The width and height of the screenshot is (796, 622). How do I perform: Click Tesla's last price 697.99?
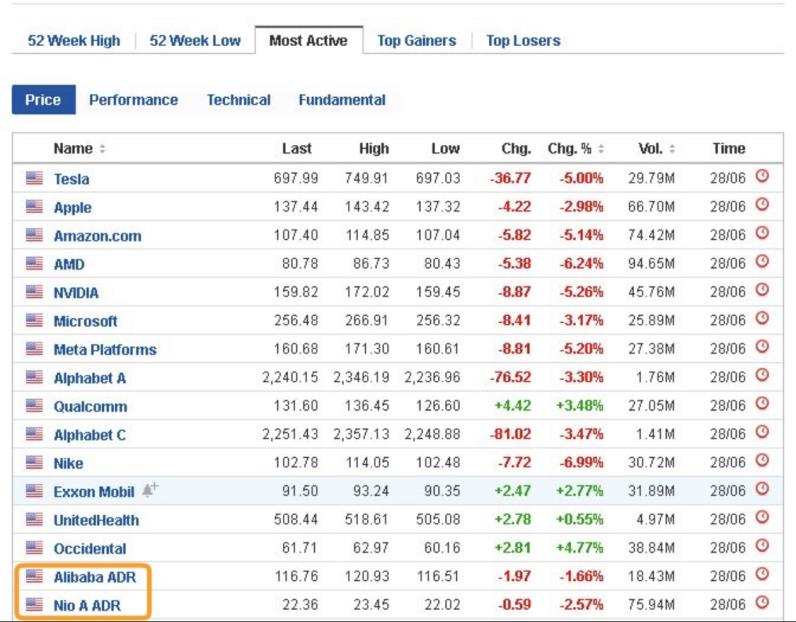point(296,178)
